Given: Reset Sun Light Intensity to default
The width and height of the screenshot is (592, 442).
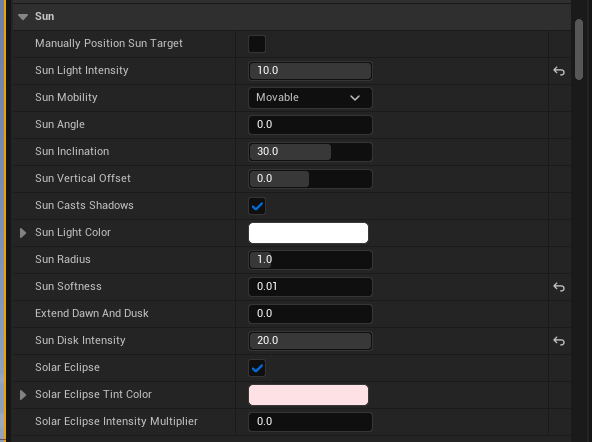Looking at the screenshot, I should click(x=559, y=71).
